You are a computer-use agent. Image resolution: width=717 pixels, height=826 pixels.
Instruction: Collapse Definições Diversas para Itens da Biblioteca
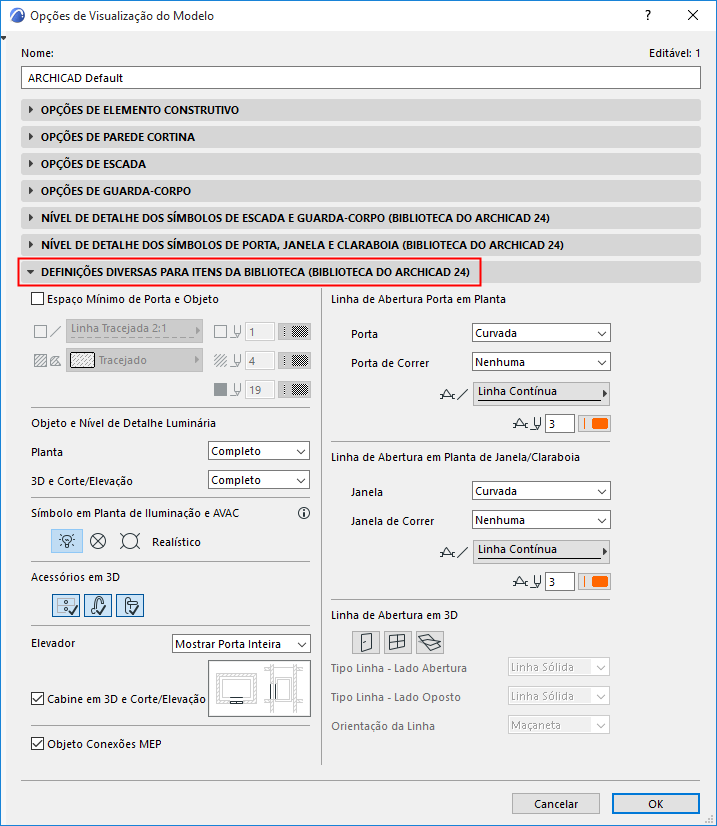(x=361, y=272)
